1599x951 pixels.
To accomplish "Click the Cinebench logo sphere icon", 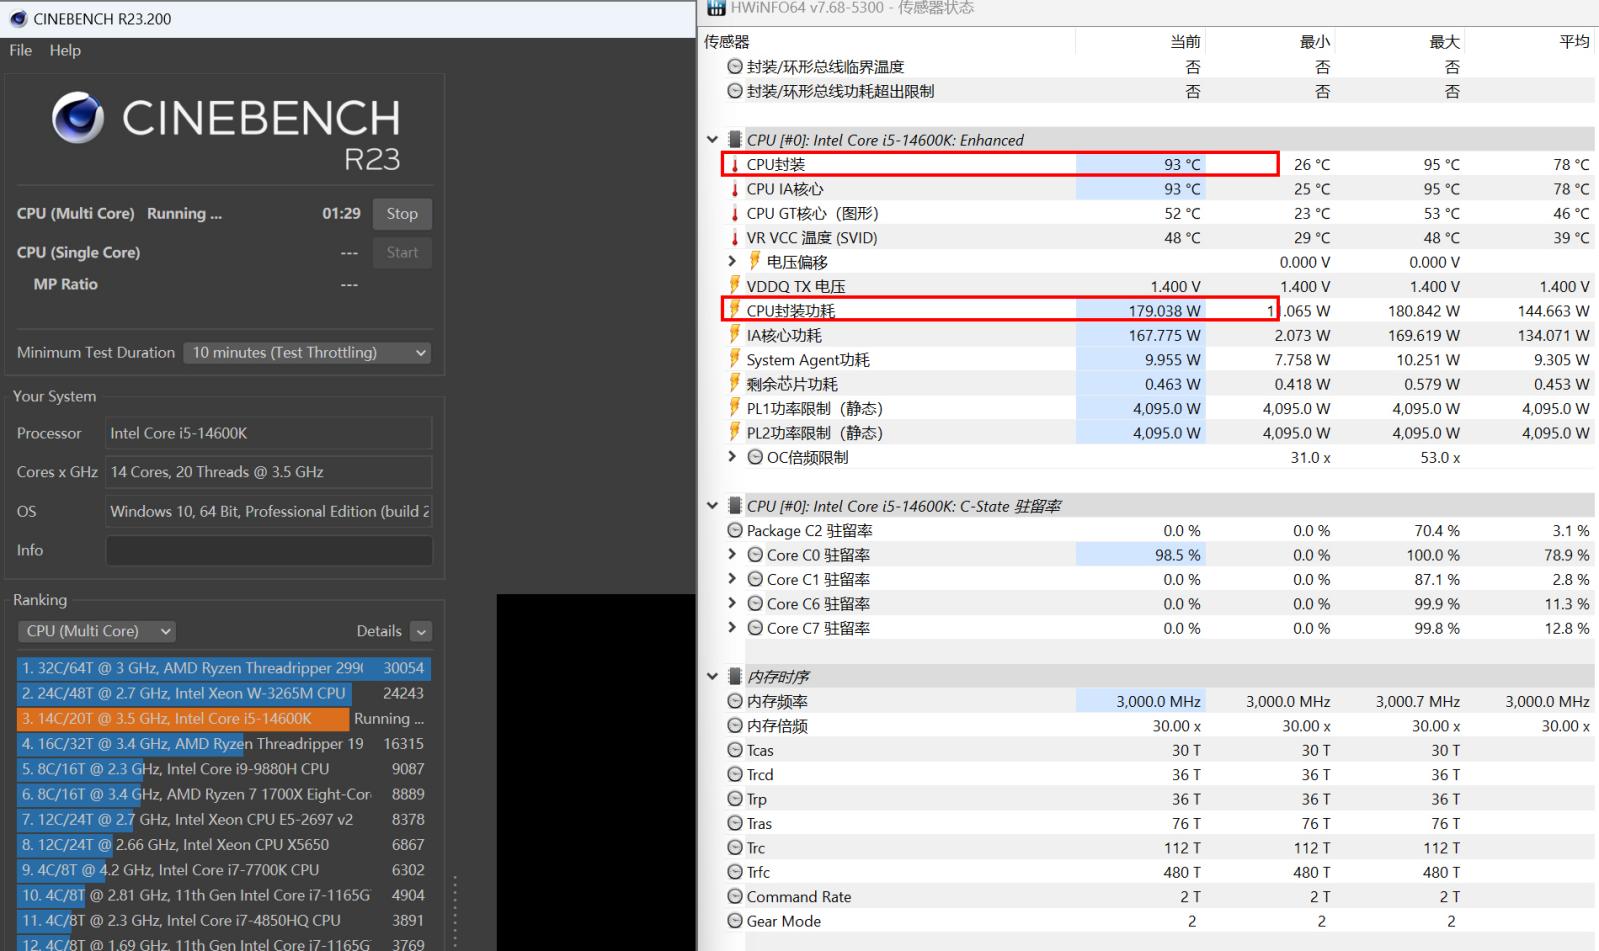I will [77, 118].
